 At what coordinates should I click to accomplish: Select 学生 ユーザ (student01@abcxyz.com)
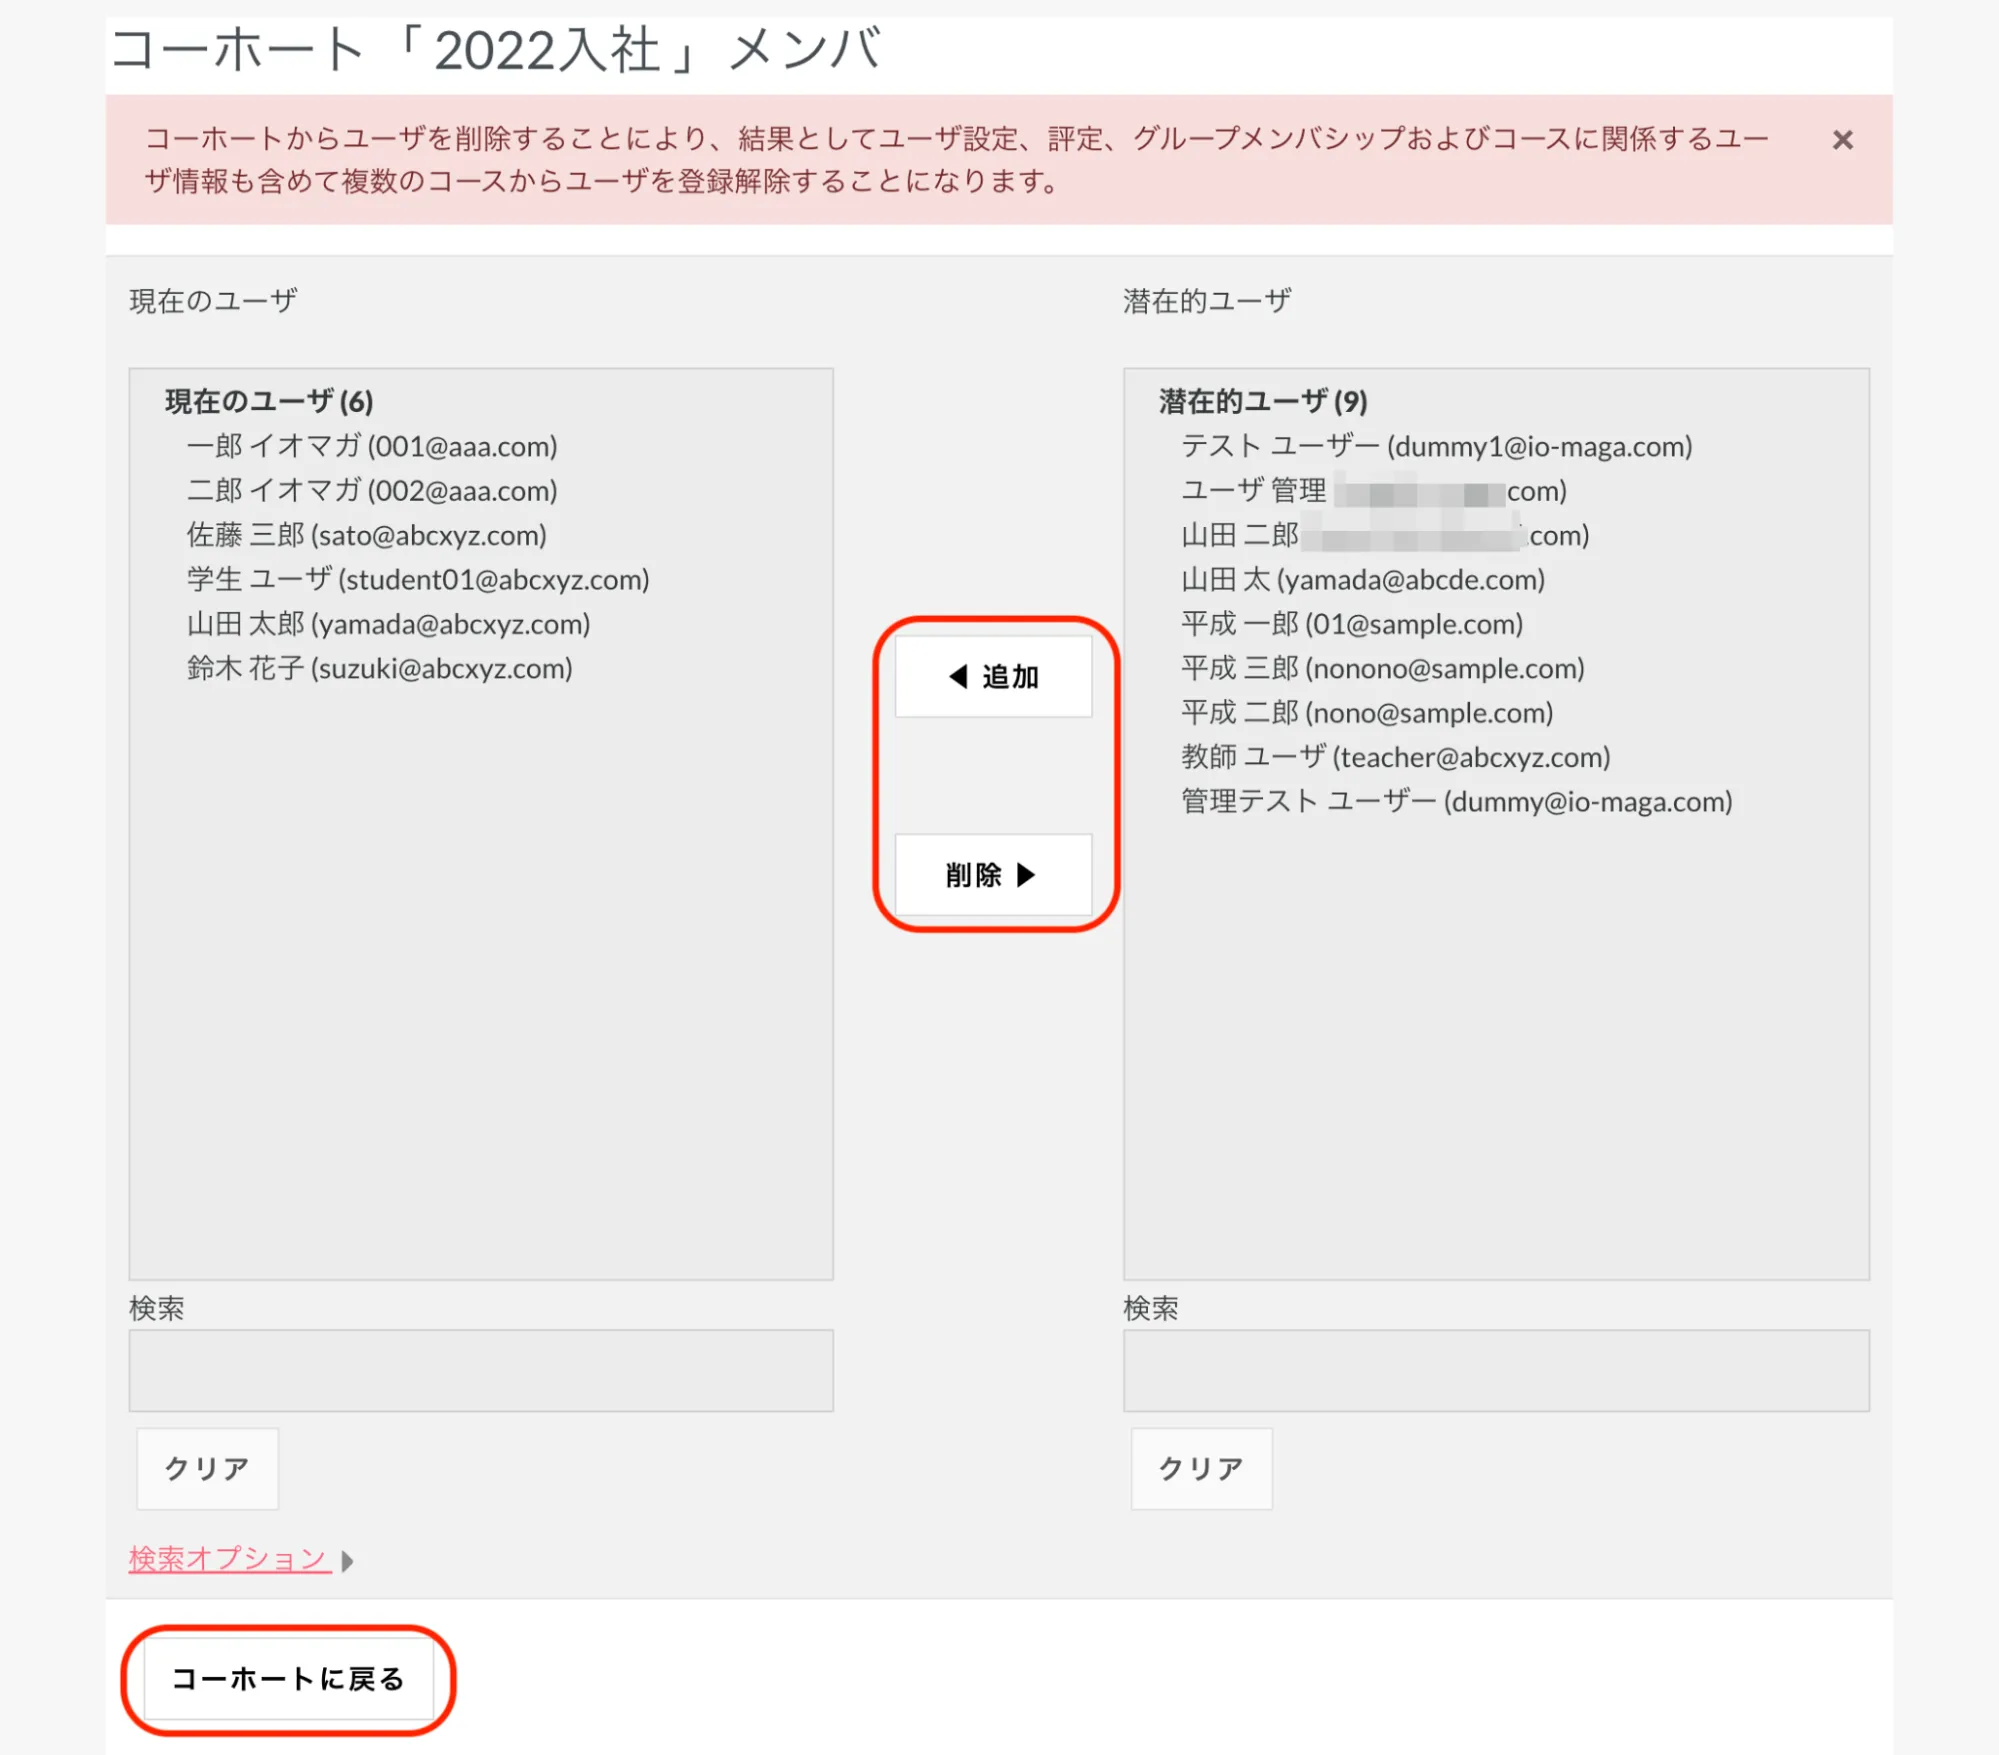pos(418,580)
